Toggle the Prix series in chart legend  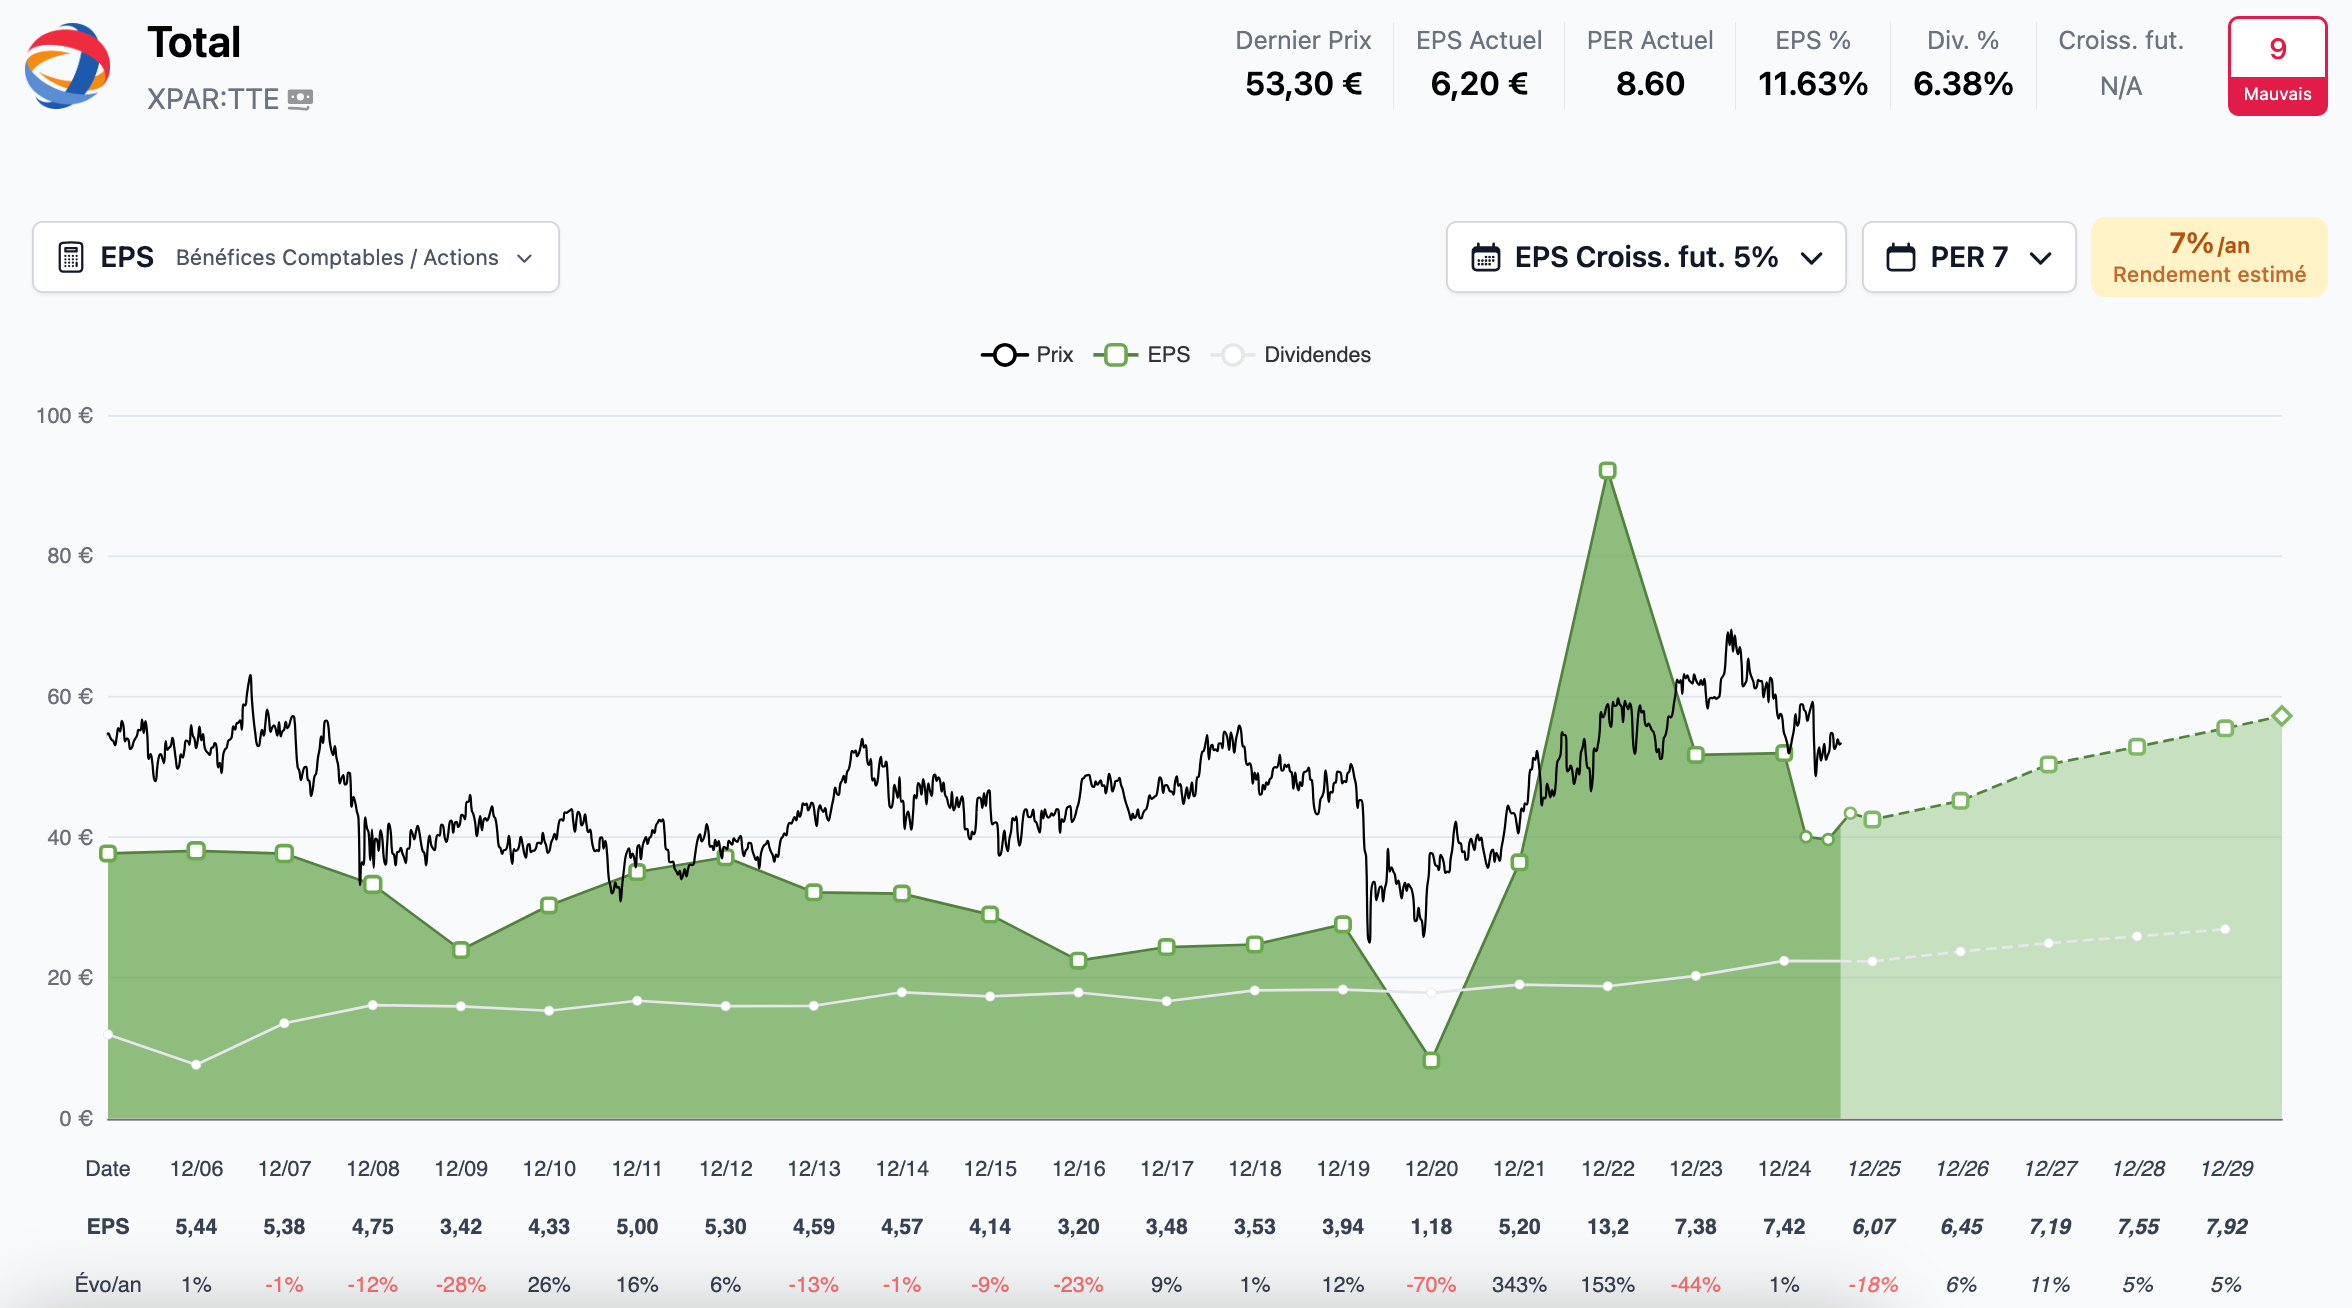pos(1054,355)
